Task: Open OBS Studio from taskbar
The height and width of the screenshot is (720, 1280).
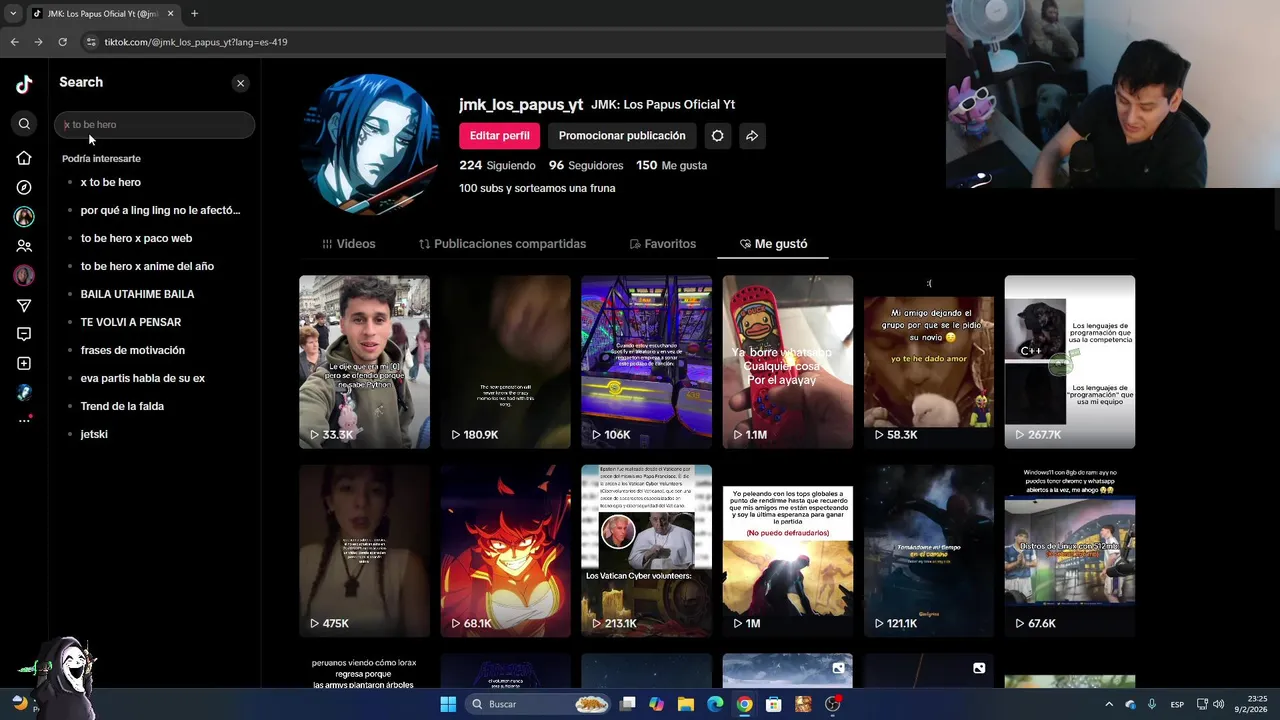Action: (x=833, y=704)
